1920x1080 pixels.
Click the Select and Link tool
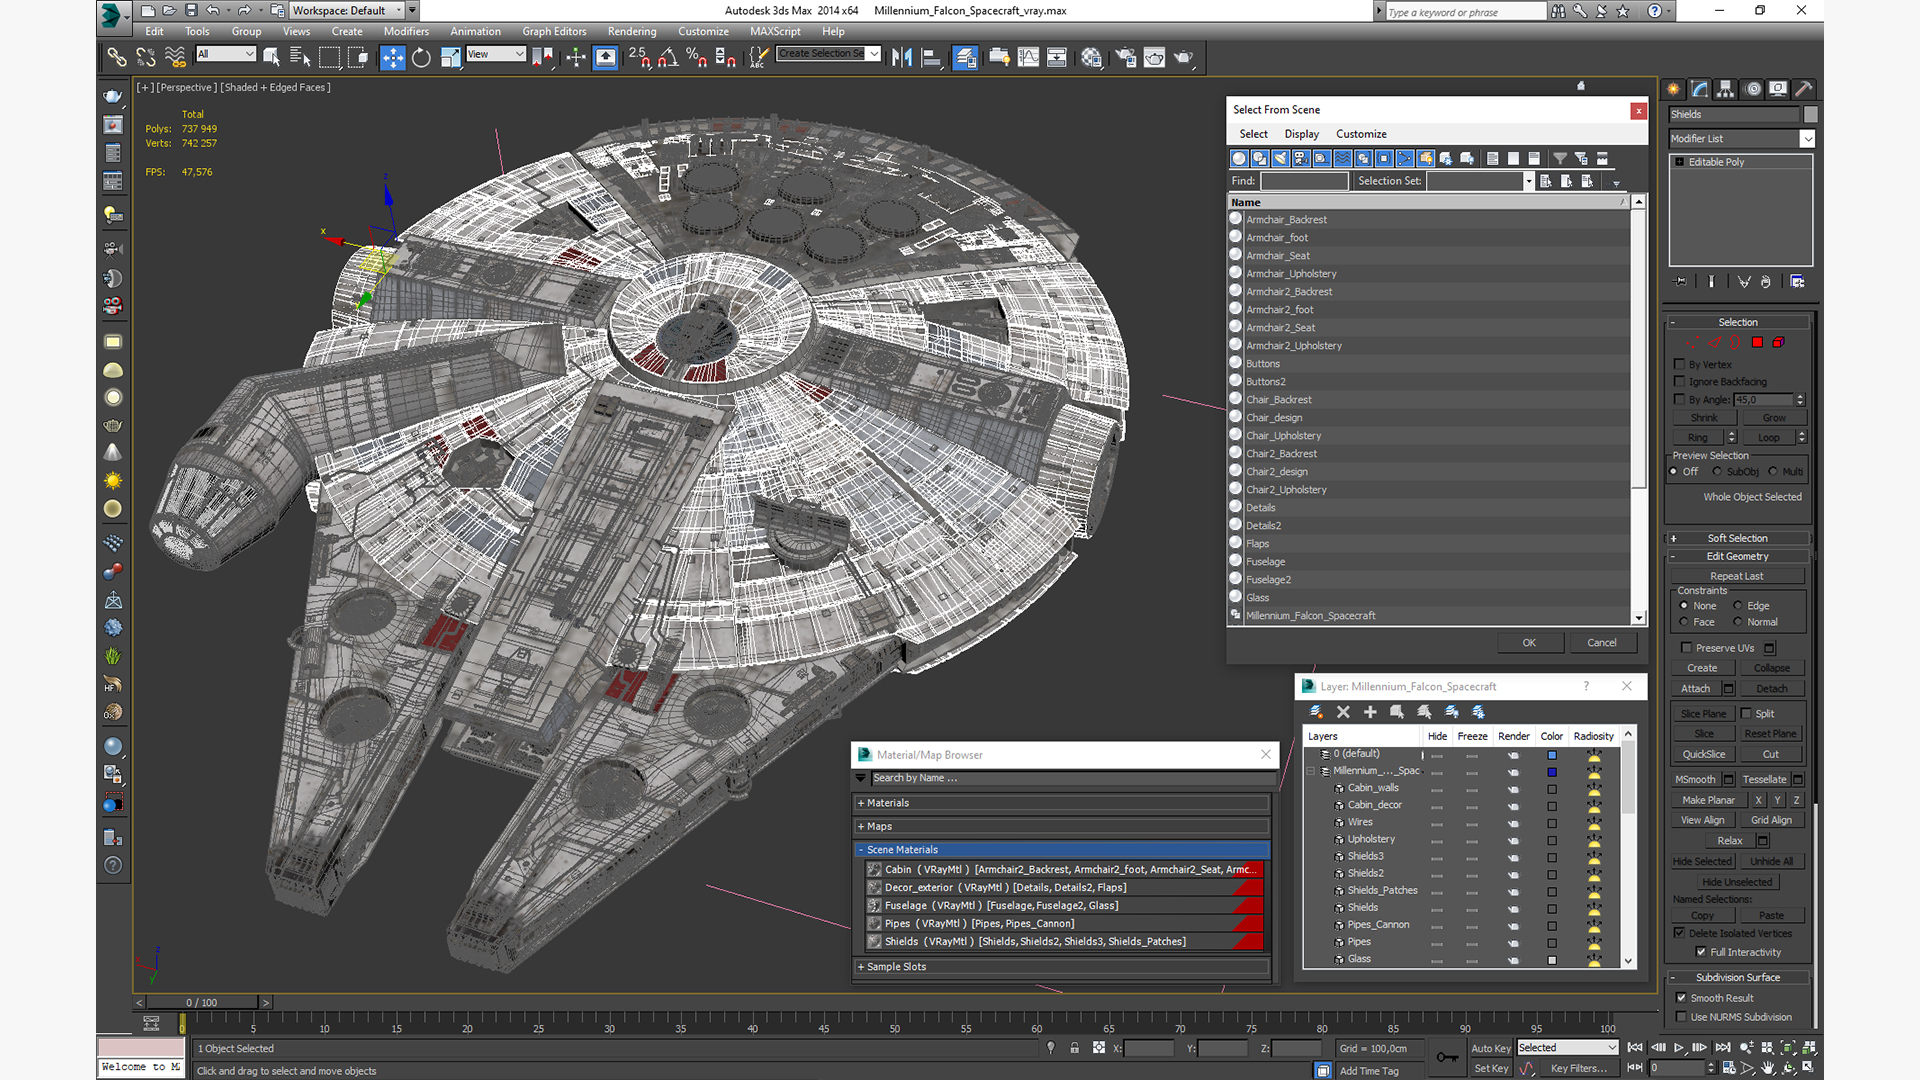pyautogui.click(x=117, y=58)
